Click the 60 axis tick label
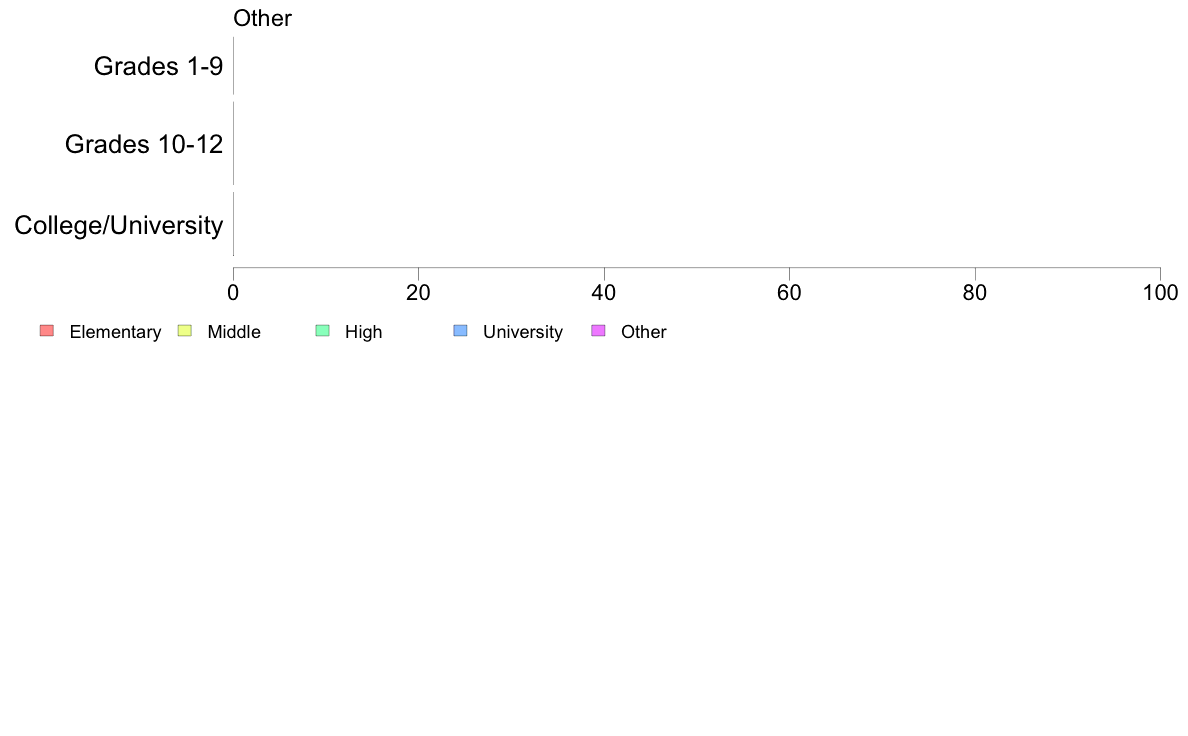The width and height of the screenshot is (1188, 736). coord(789,293)
